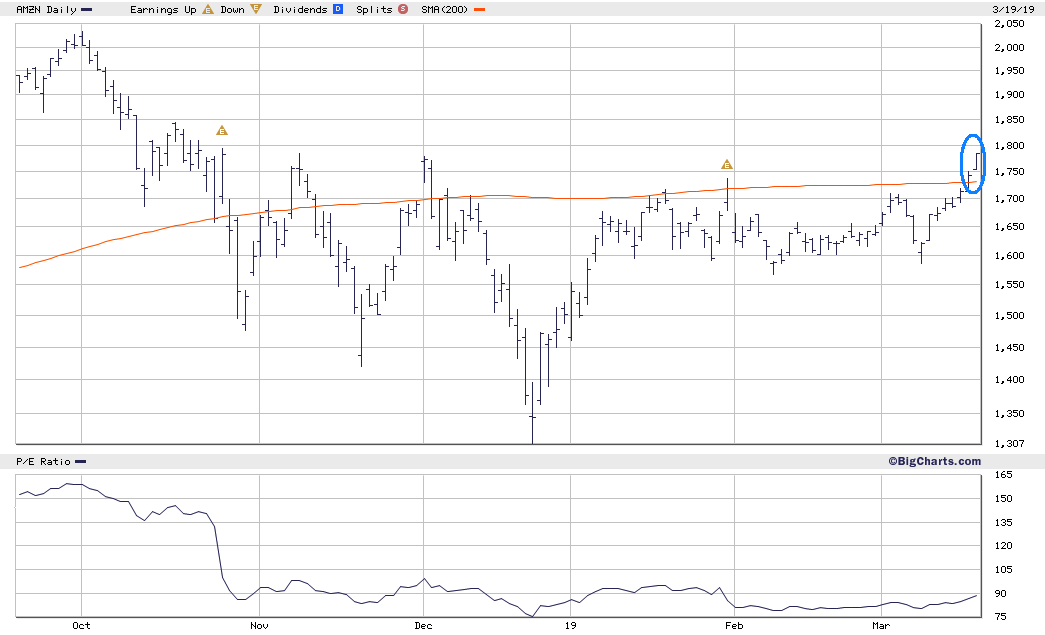The height and width of the screenshot is (635, 1045).
Task: Click the 90 P/E axis label
Action: click(1000, 594)
